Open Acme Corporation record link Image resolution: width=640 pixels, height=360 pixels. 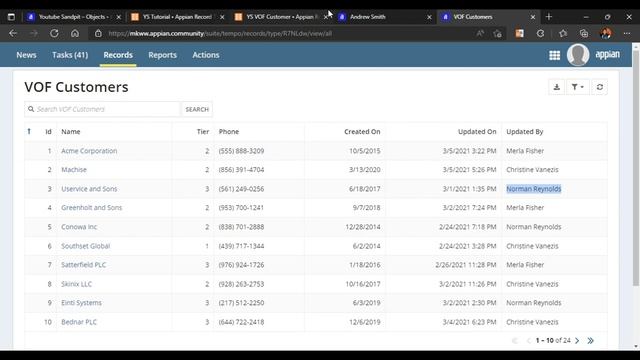click(89, 151)
